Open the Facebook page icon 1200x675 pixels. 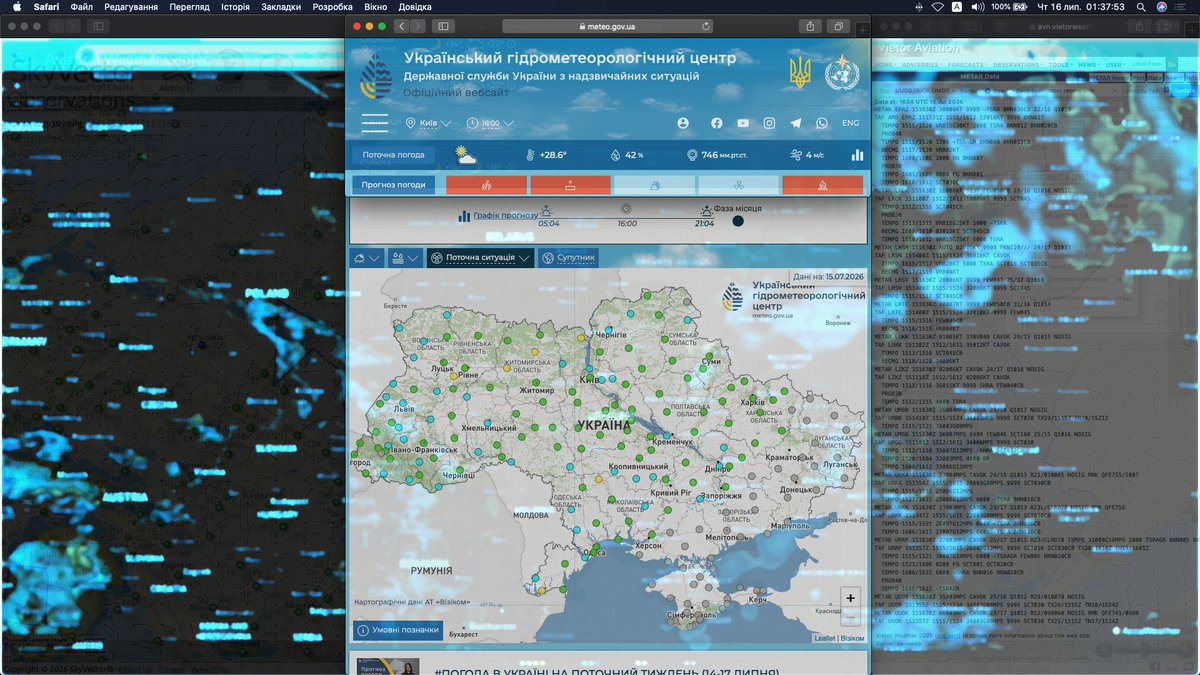click(716, 123)
